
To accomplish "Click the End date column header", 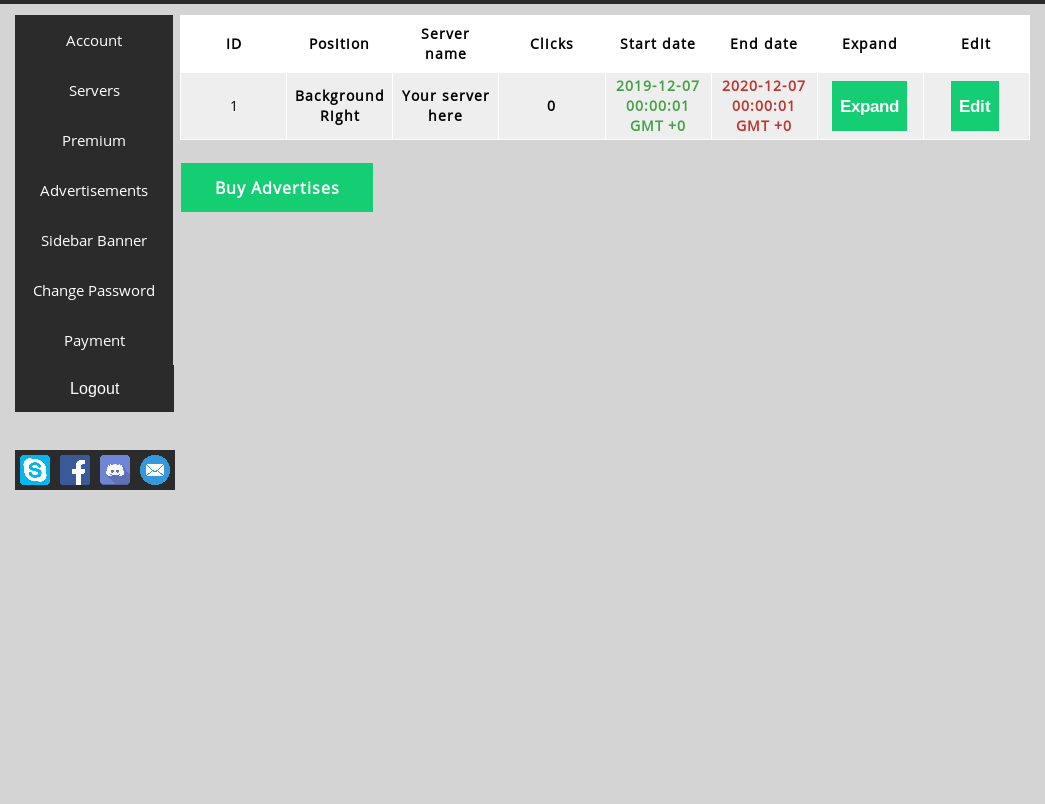I will pyautogui.click(x=764, y=44).
